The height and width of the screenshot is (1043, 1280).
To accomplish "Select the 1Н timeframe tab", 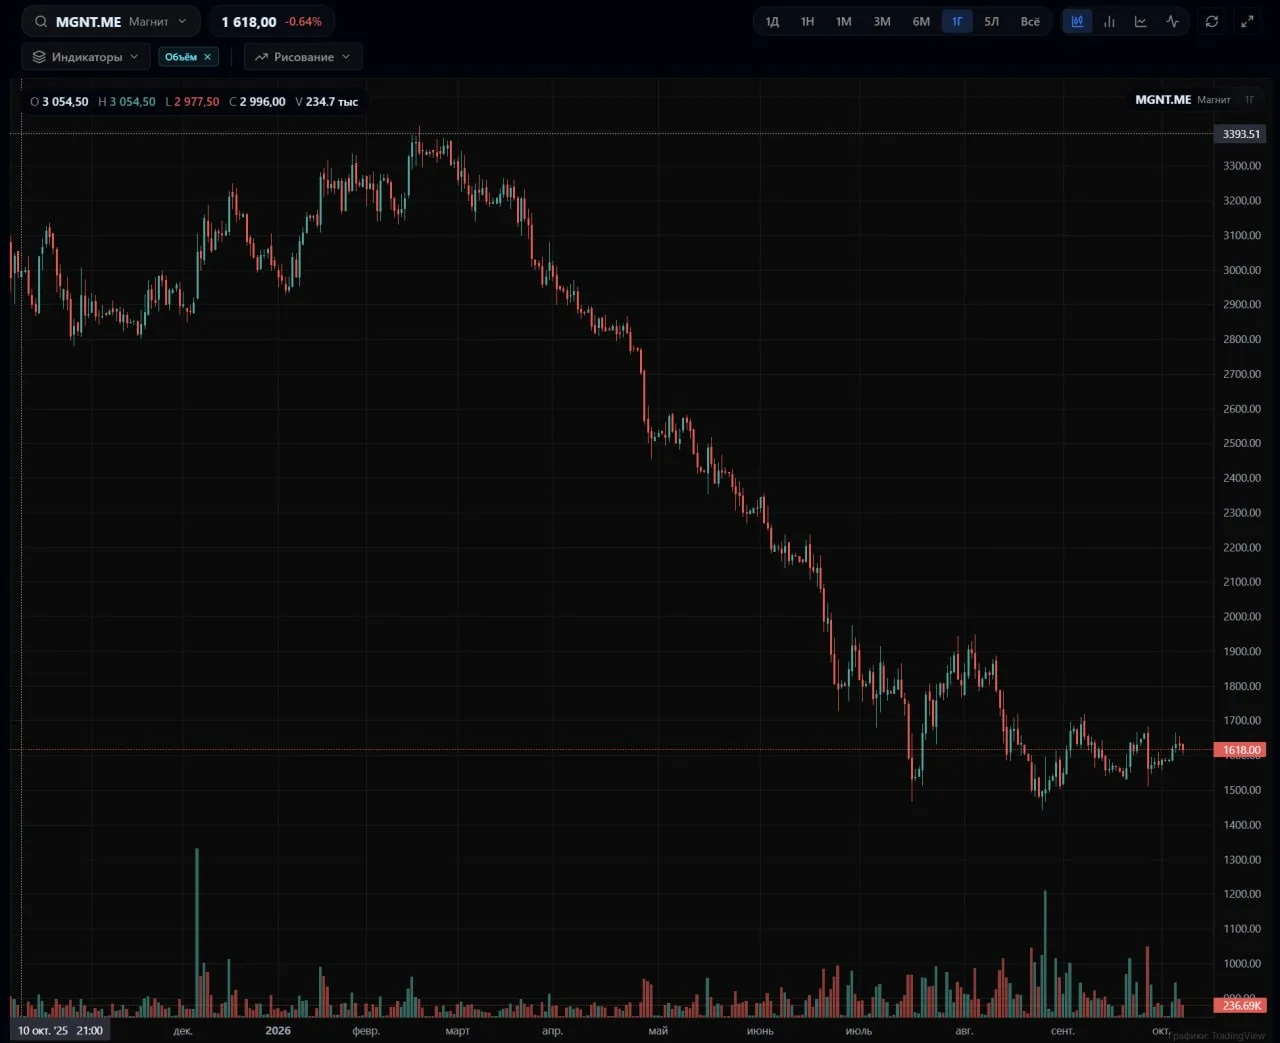I will point(807,21).
